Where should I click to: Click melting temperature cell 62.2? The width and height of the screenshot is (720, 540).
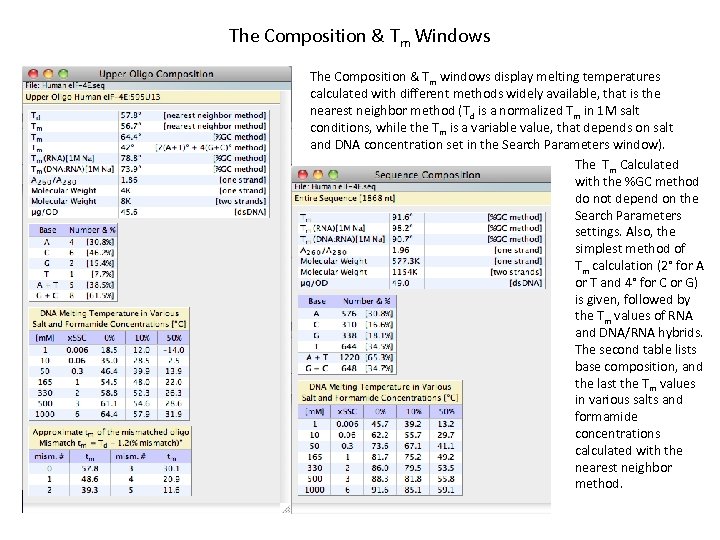(380, 435)
